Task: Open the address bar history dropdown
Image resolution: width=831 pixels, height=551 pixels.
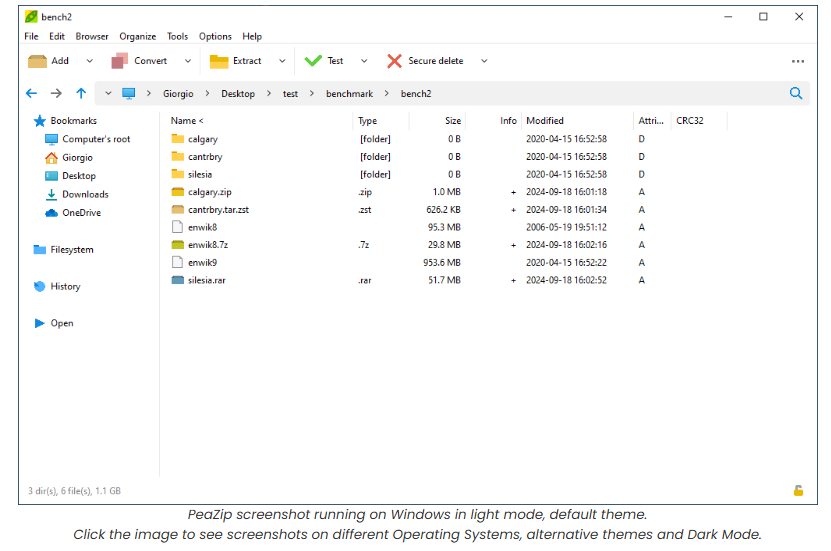Action: 108,93
